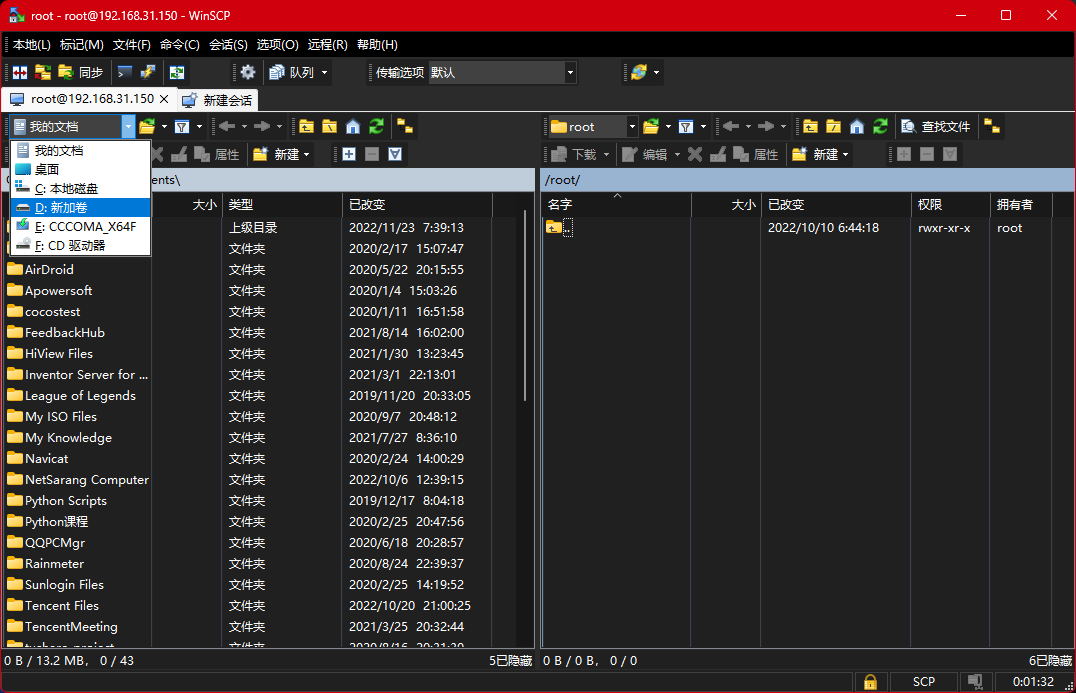The width and height of the screenshot is (1076, 693).
Task: Open Preferences with the gear icon
Action: [247, 72]
